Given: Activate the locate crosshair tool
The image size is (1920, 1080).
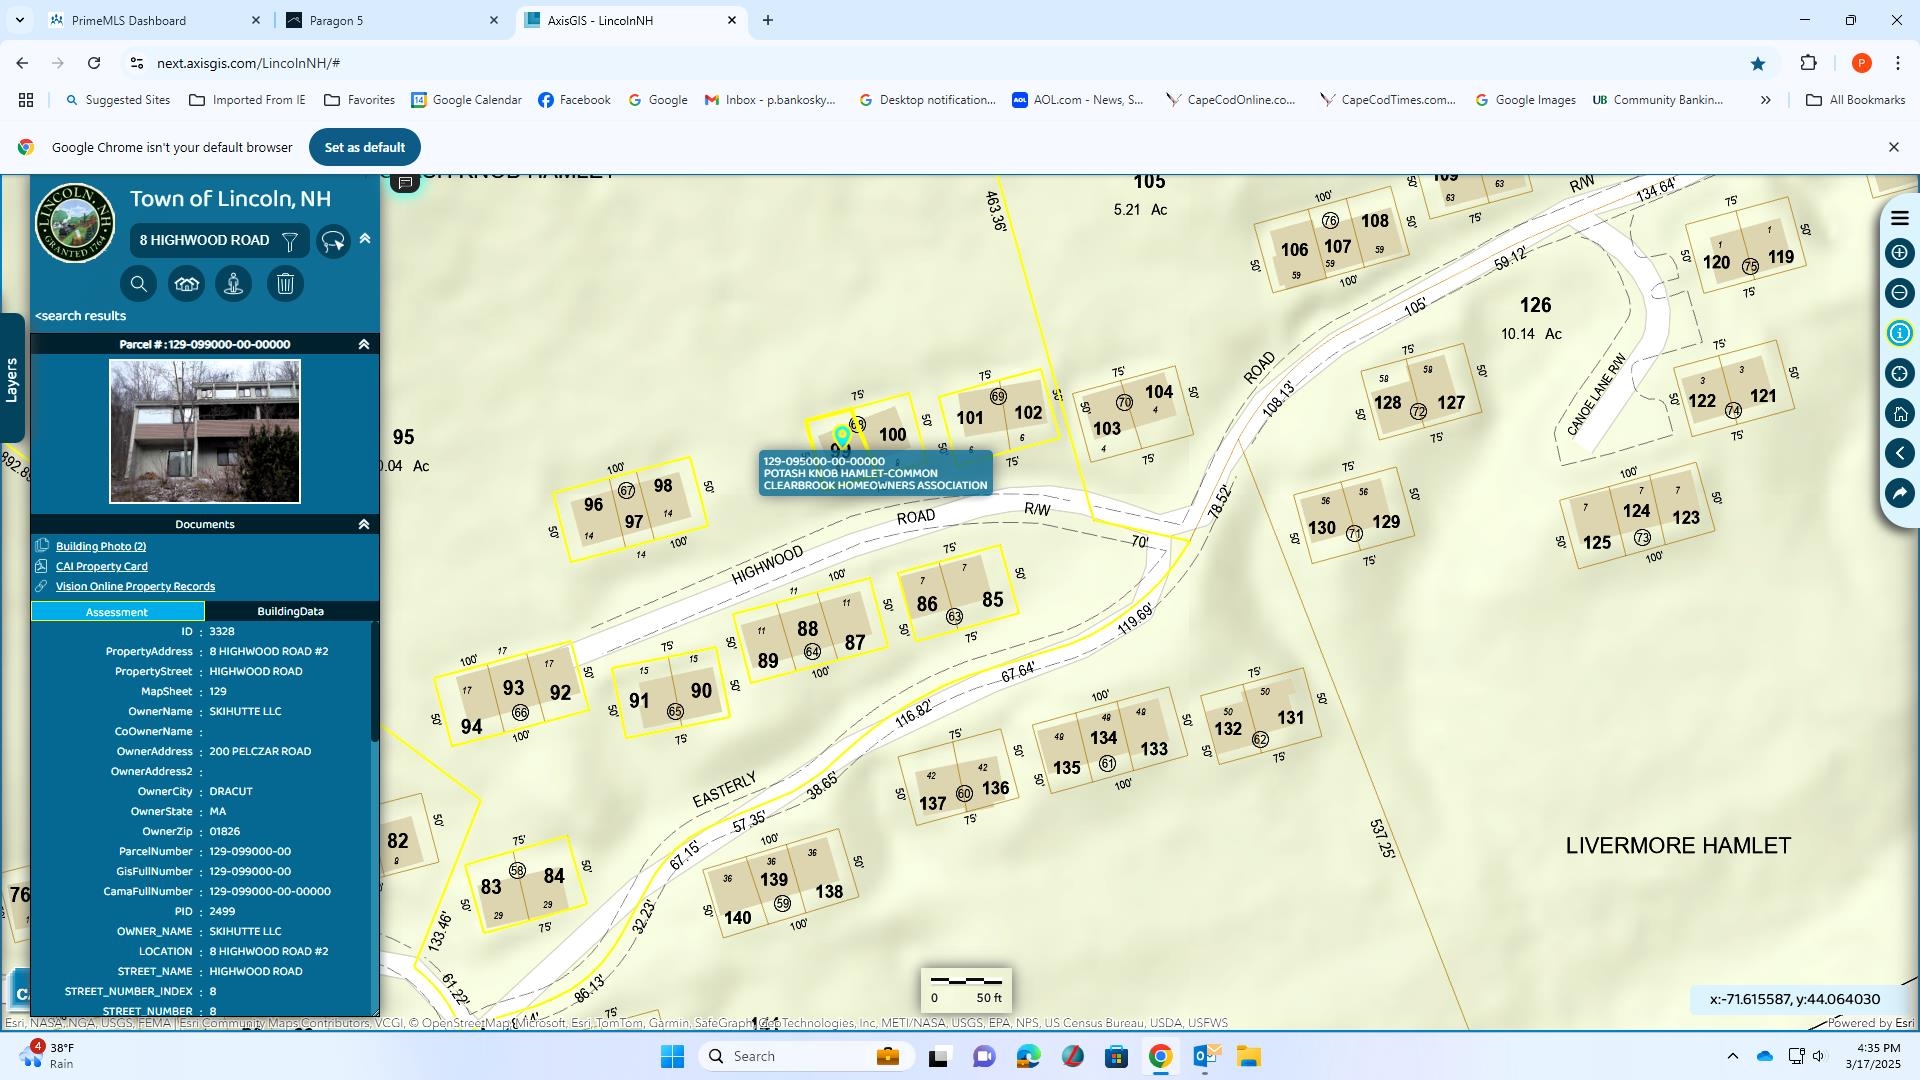Looking at the screenshot, I should pyautogui.click(x=1900, y=373).
